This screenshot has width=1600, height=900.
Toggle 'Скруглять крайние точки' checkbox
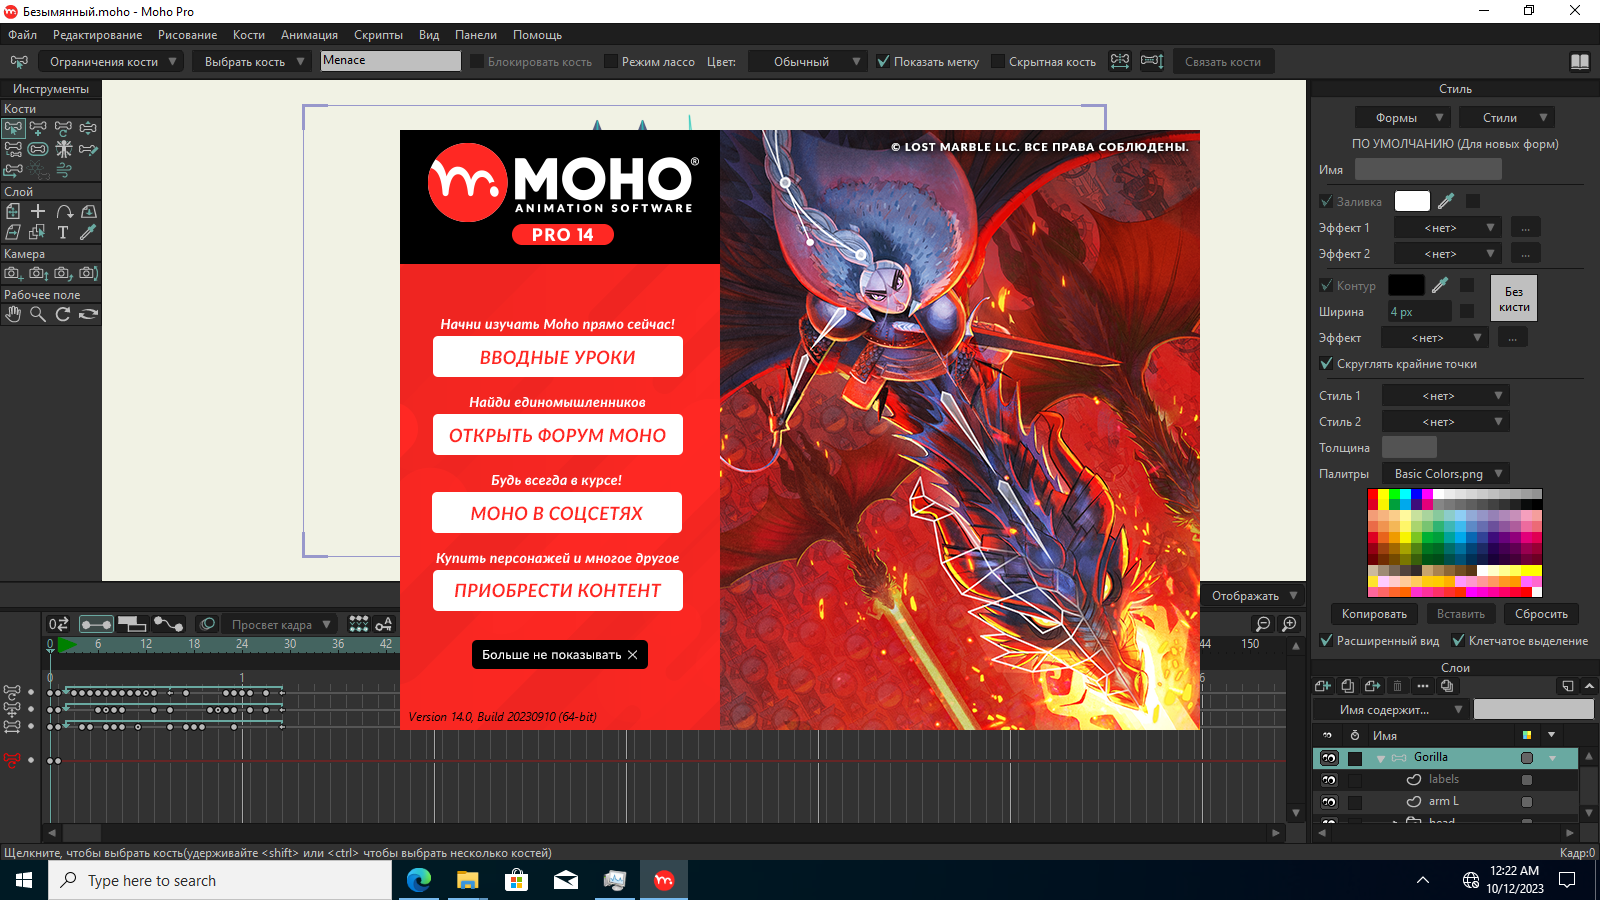[1326, 364]
